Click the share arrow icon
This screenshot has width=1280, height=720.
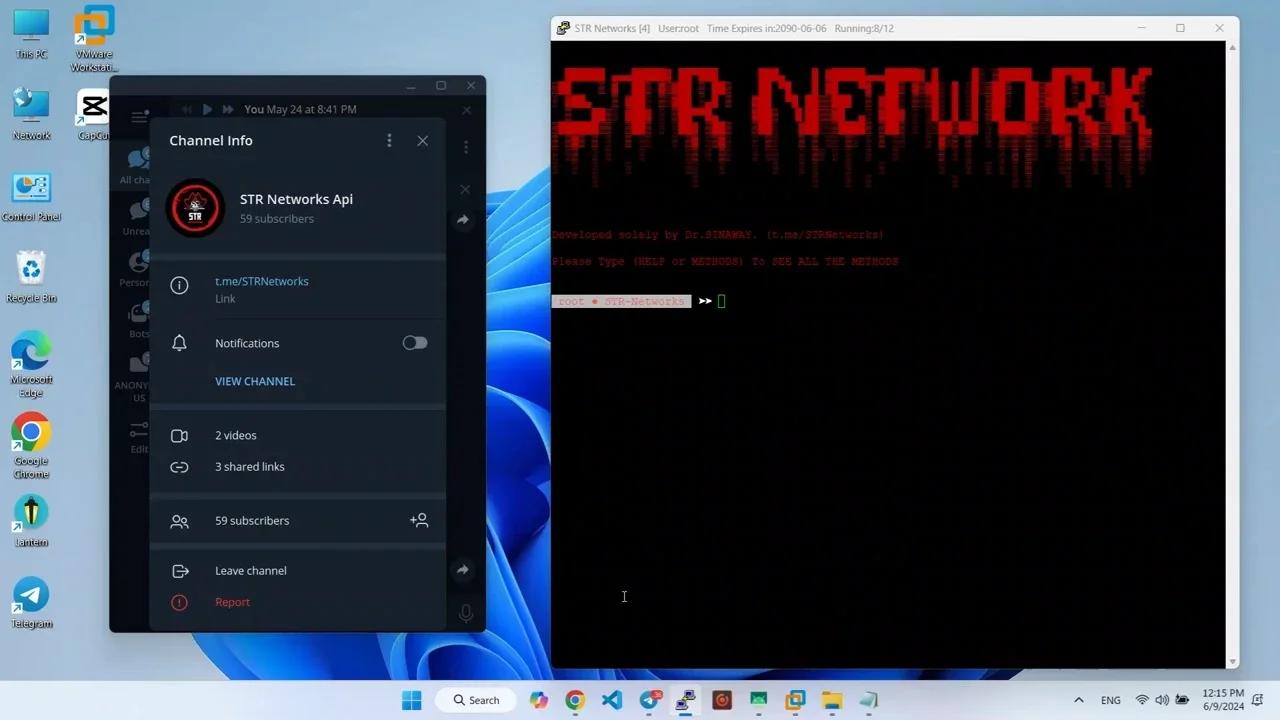click(463, 219)
